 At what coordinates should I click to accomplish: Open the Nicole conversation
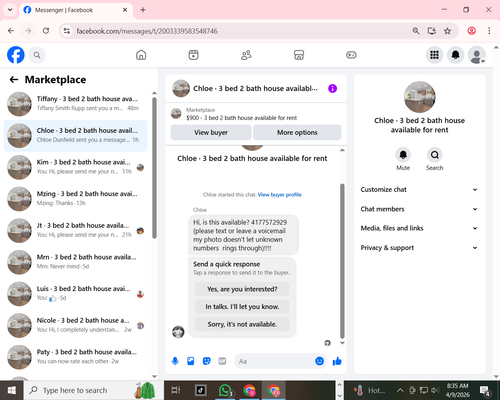coord(75,325)
